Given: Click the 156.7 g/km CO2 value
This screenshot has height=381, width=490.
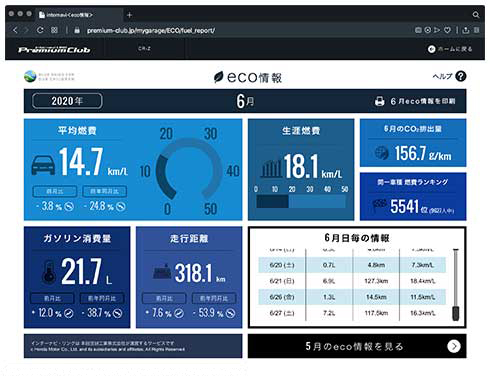Looking at the screenshot, I should tap(423, 154).
